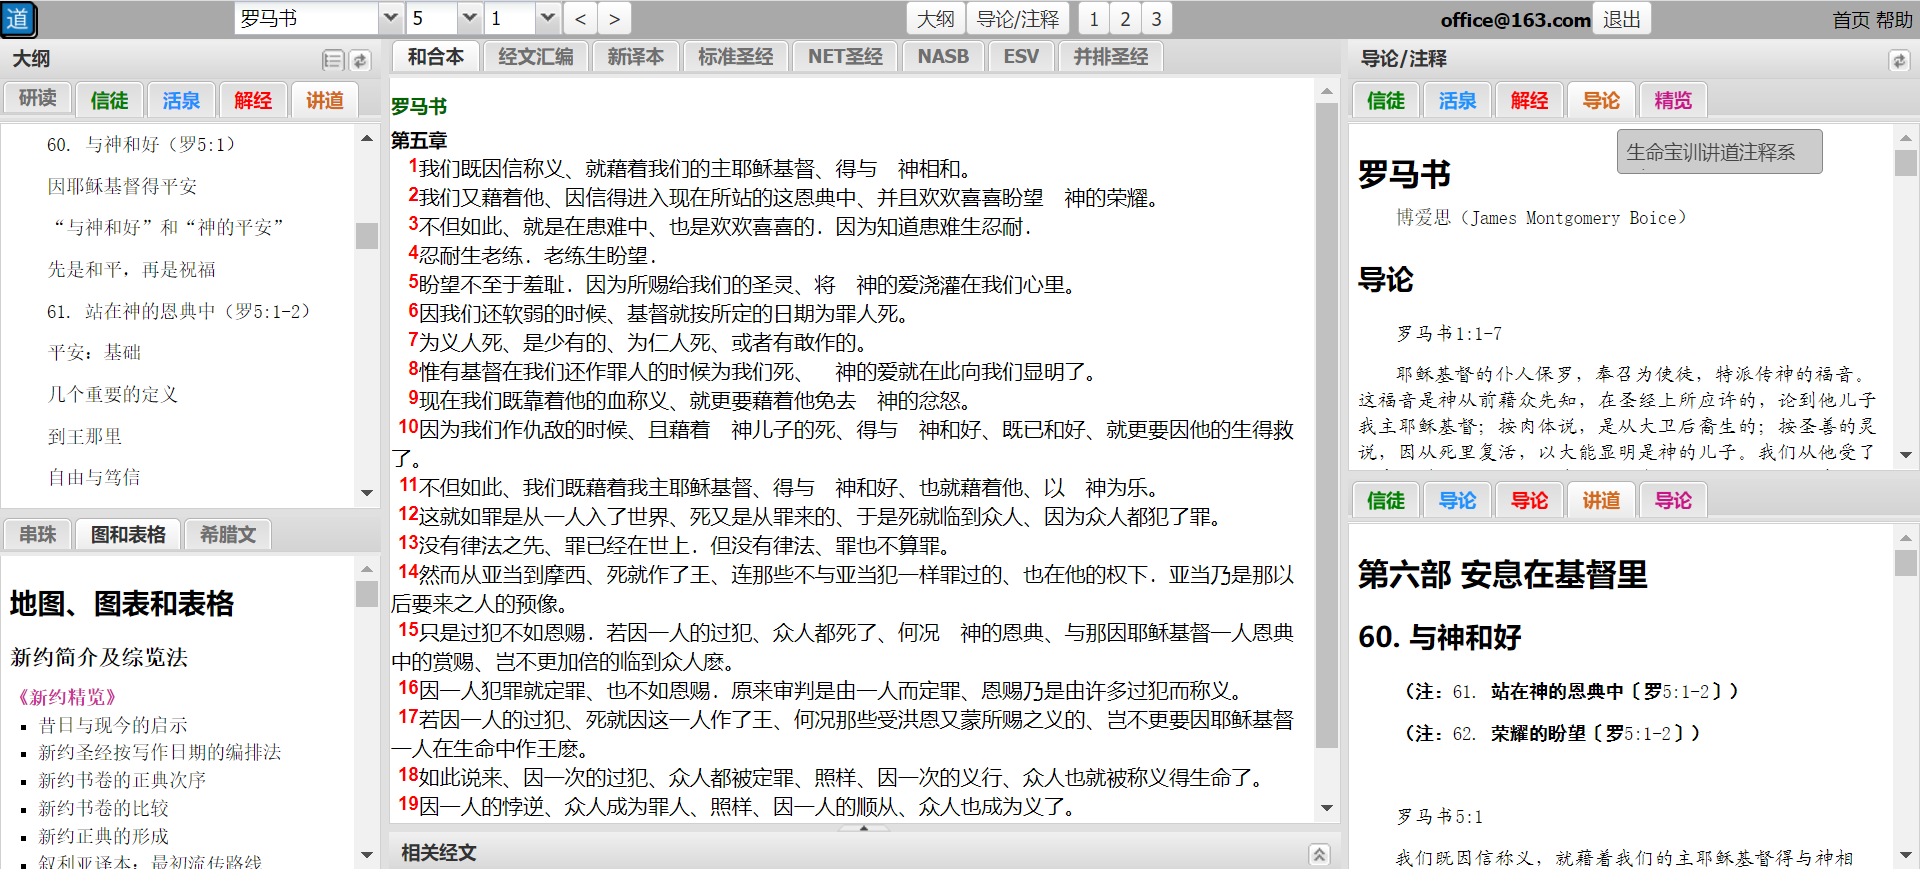Select layout number 2 in top bar
1920x869 pixels.
pos(1125,19)
